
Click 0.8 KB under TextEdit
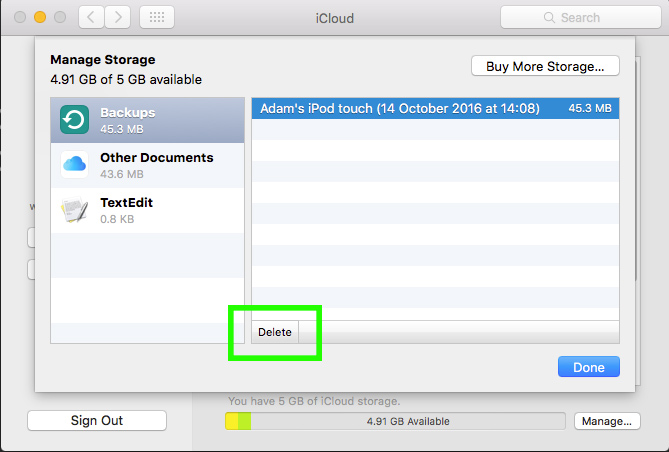point(117,219)
